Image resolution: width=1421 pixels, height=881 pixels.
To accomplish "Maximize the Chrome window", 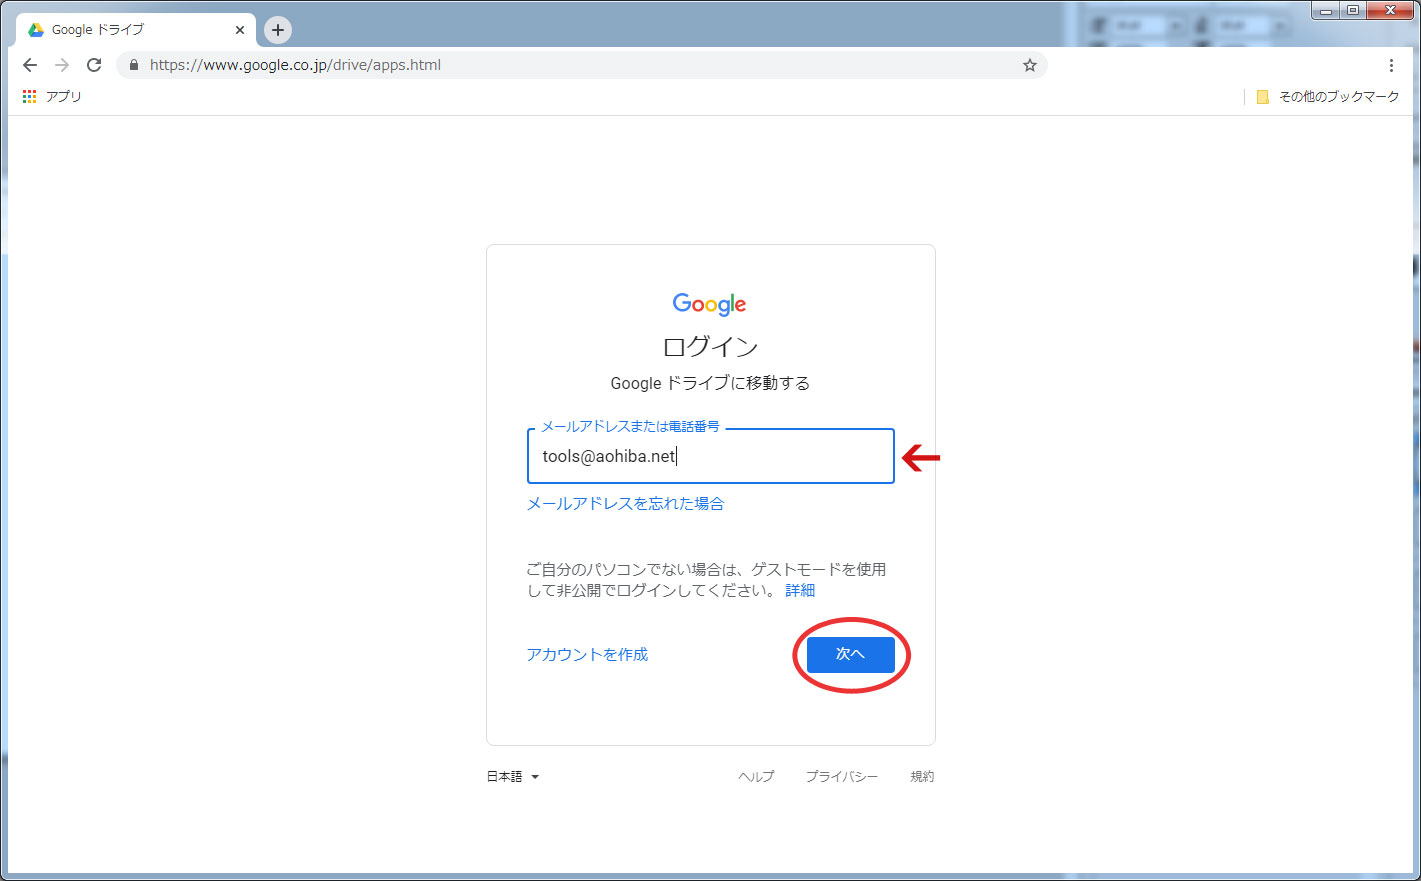I will click(1352, 10).
